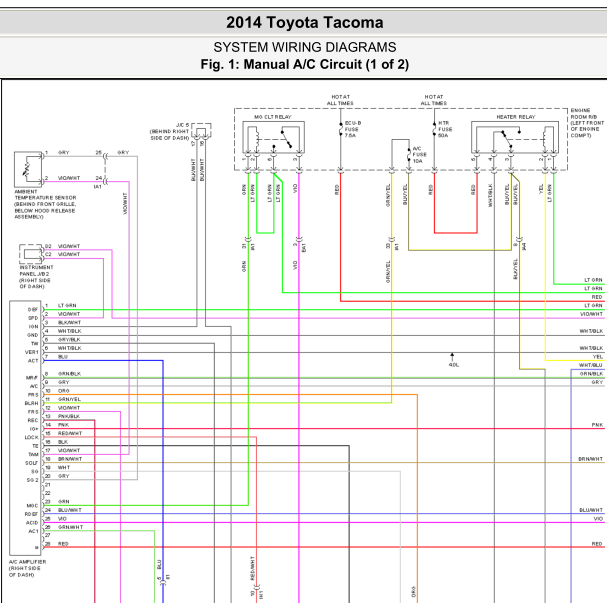
Task: Click the "MRF" amplifier terminal label
Action: (32, 378)
